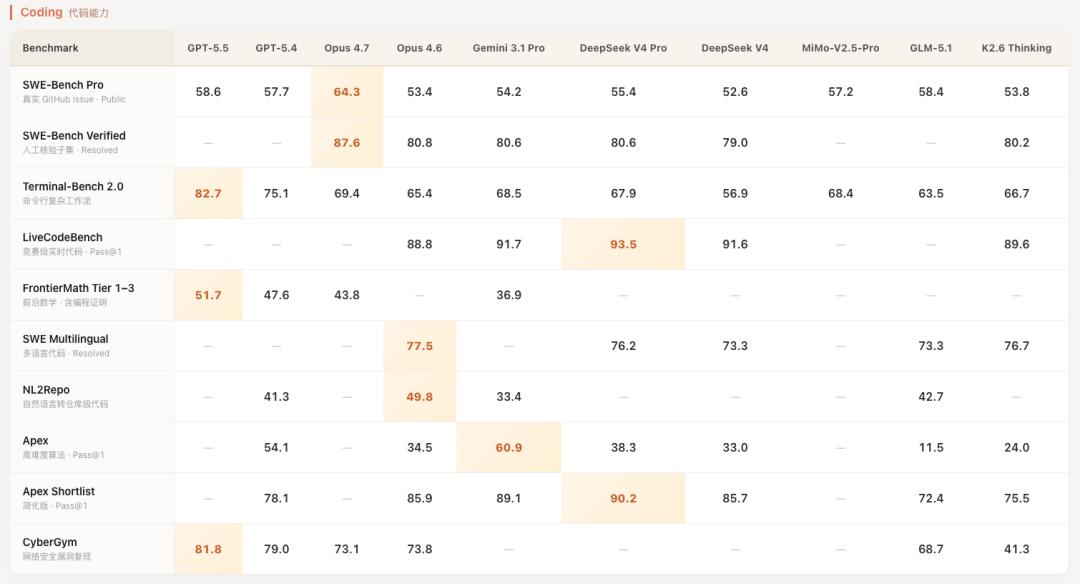This screenshot has height=584, width=1080.
Task: Click the highlighted 64.3 score cell
Action: tap(347, 92)
